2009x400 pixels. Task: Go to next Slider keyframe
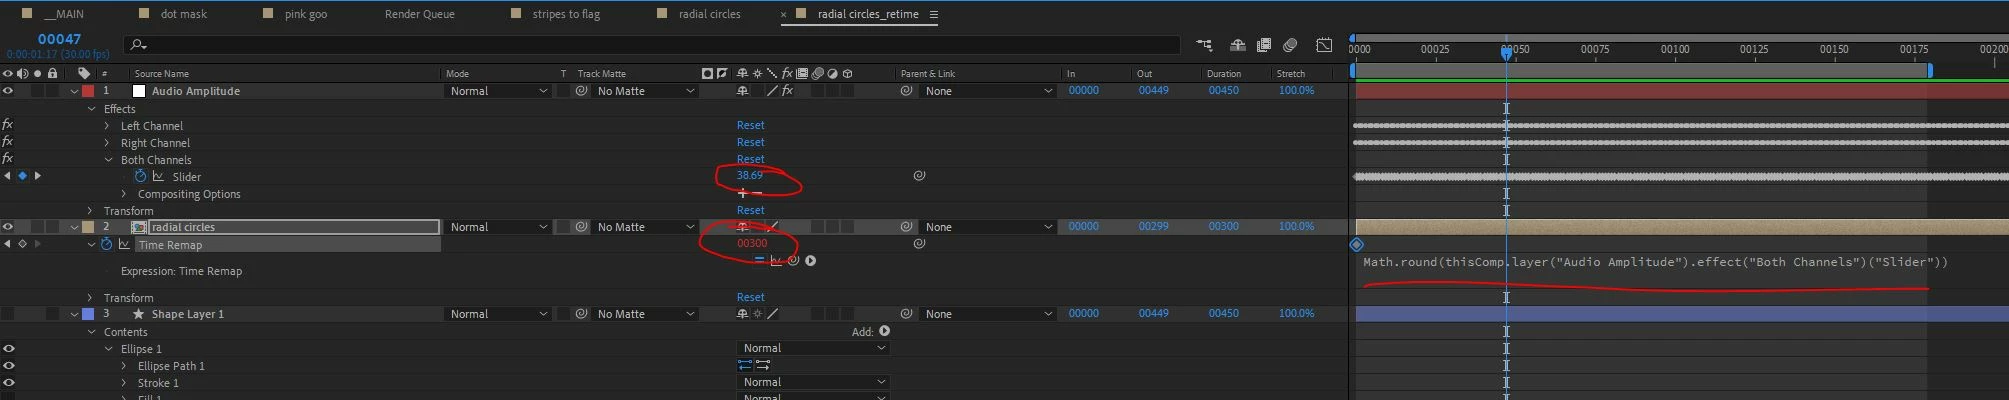pos(38,176)
